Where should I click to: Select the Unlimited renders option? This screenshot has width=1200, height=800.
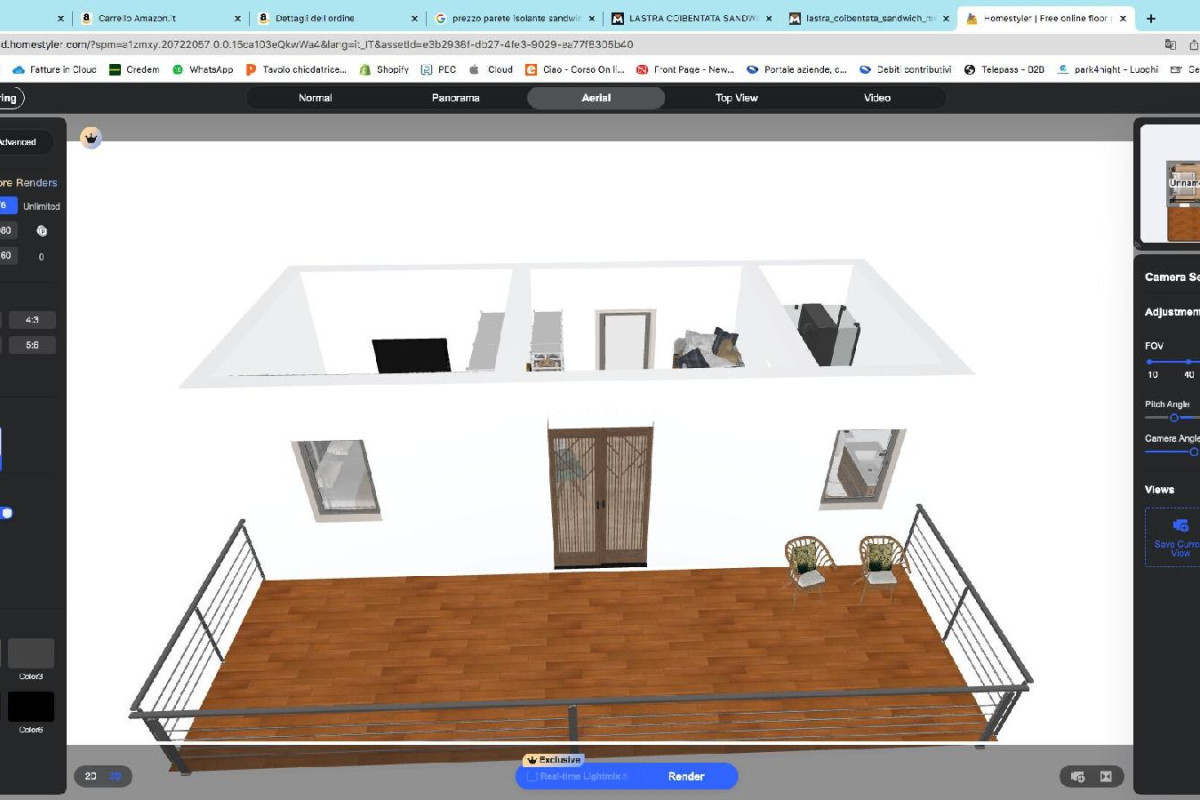pyautogui.click(x=42, y=206)
